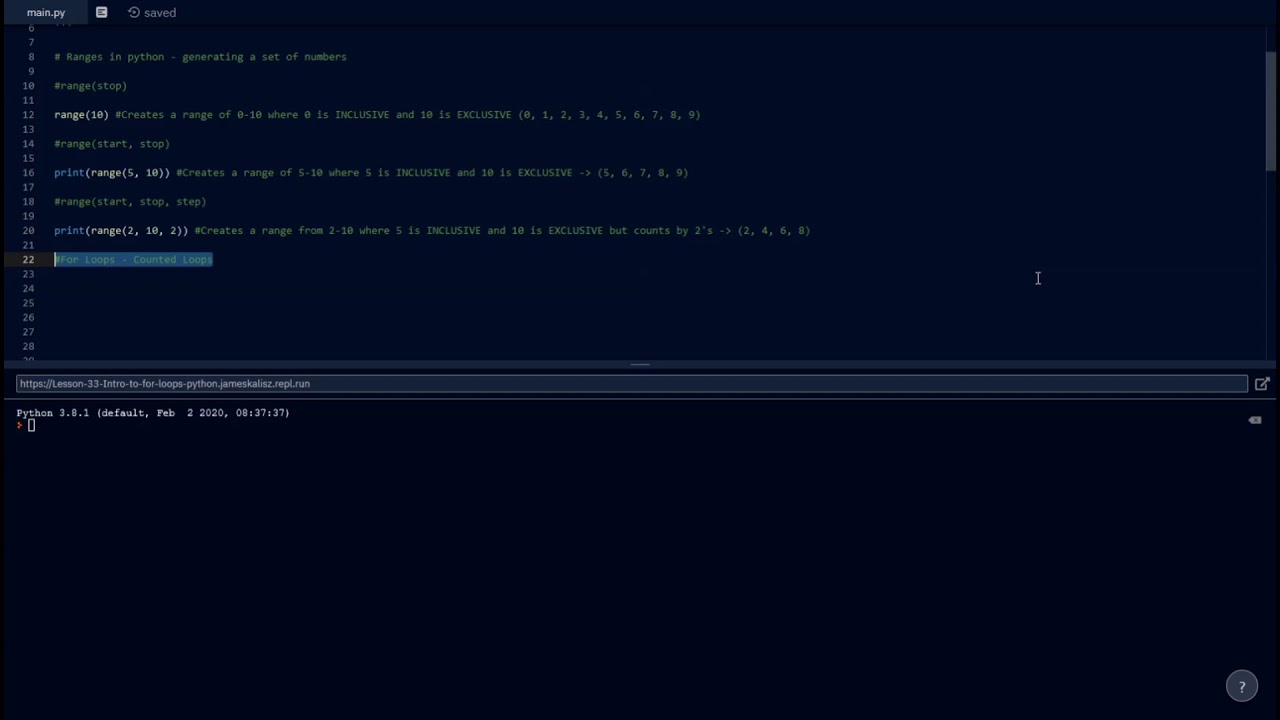Focus the repl.run URL address field
This screenshot has height=720, width=1280.
[x=632, y=384]
